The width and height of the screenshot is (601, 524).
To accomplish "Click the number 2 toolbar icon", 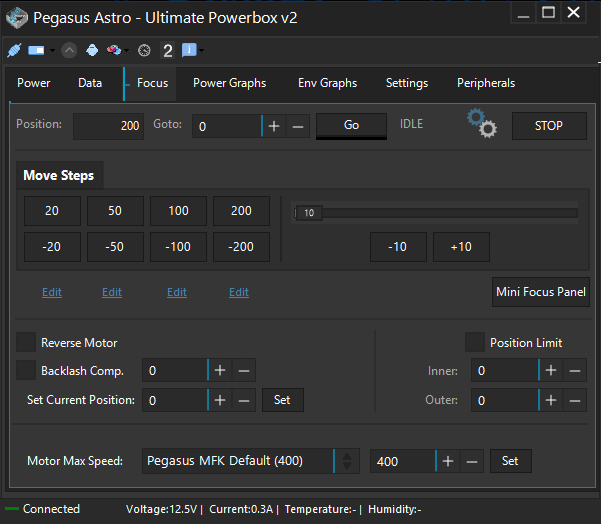I will (167, 50).
